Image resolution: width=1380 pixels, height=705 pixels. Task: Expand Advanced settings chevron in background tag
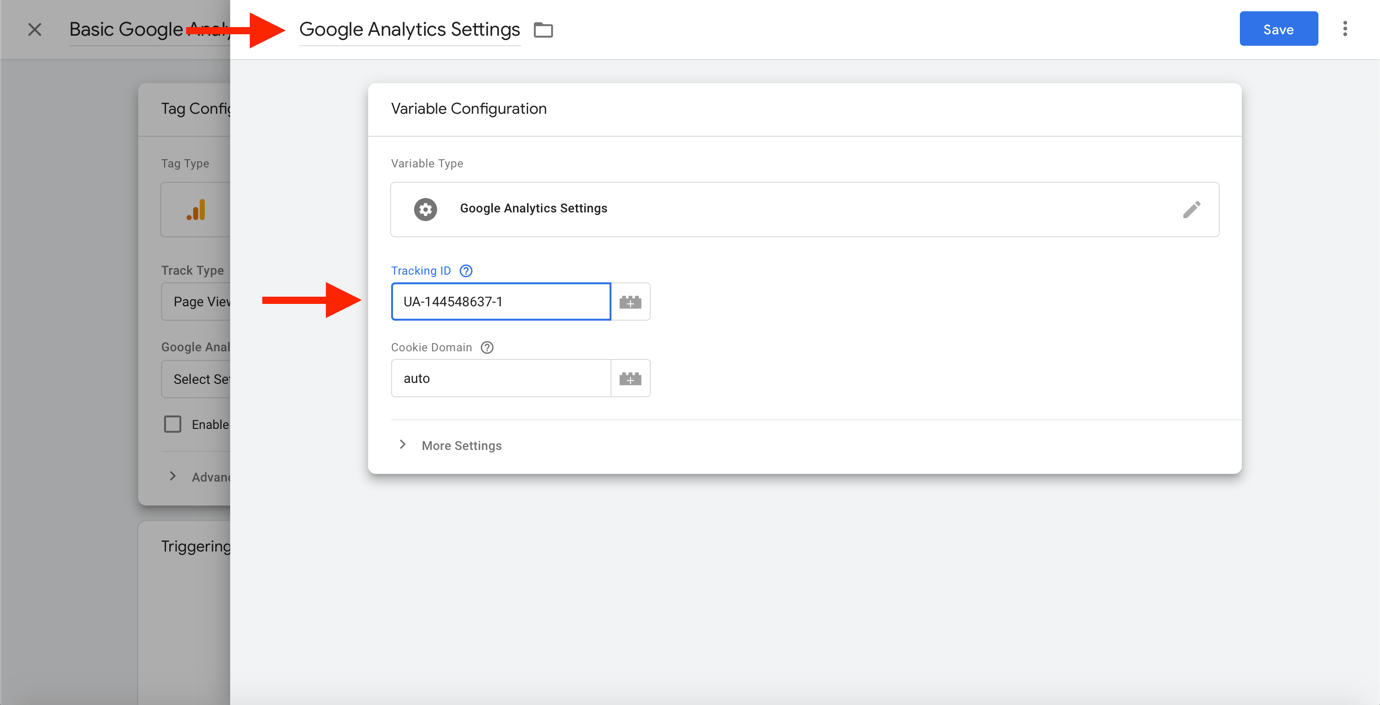[173, 477]
